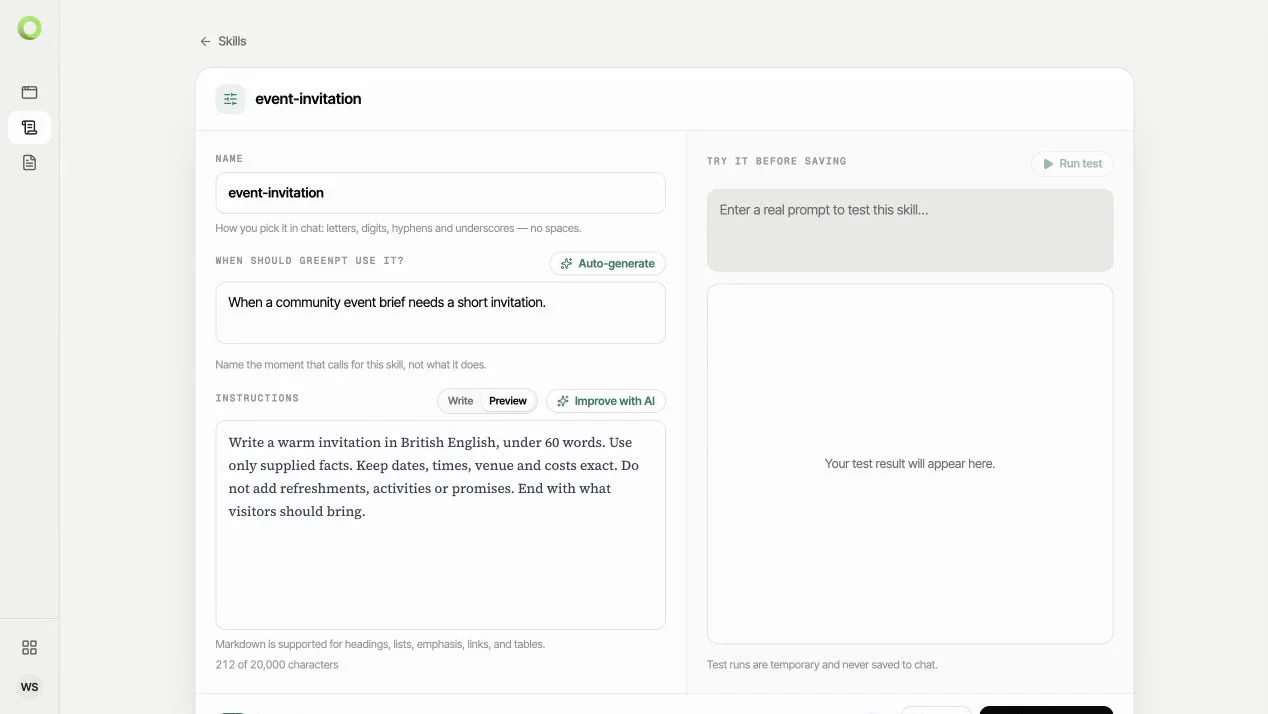Open the WS user avatar
This screenshot has width=1268, height=714.
click(30, 687)
